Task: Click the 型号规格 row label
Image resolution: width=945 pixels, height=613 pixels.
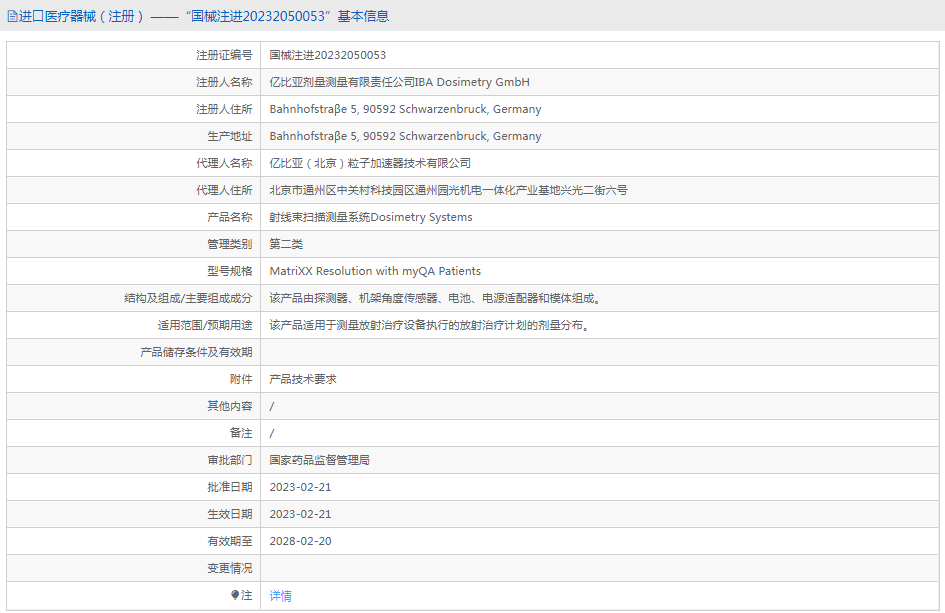Action: click(x=230, y=271)
